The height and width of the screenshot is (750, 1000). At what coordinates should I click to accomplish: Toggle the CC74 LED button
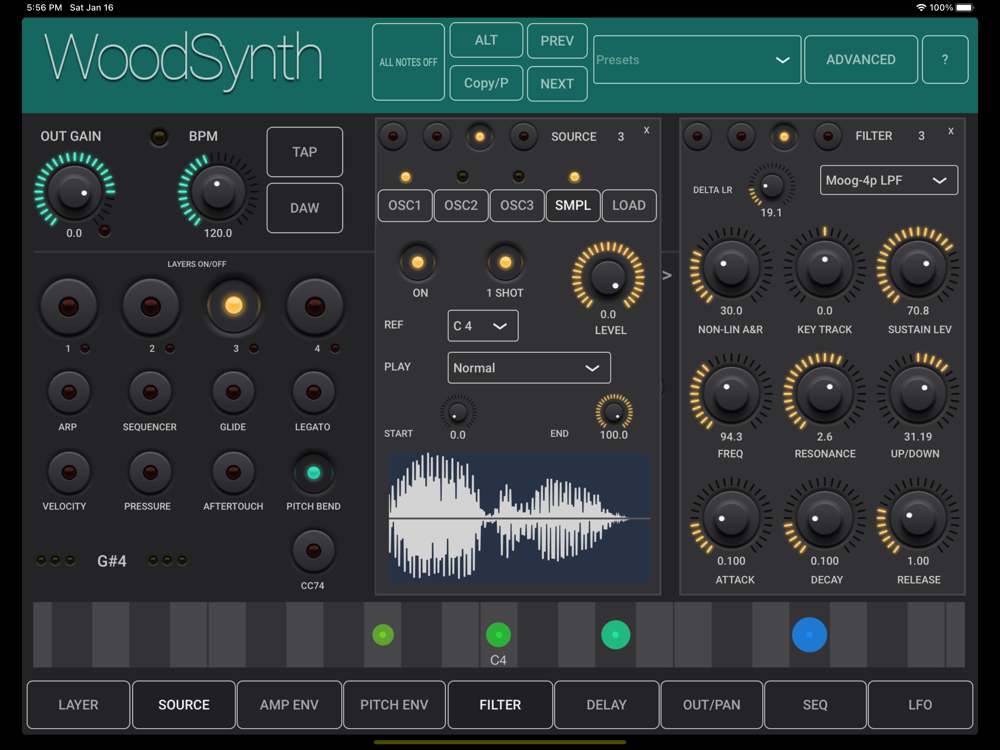[313, 550]
